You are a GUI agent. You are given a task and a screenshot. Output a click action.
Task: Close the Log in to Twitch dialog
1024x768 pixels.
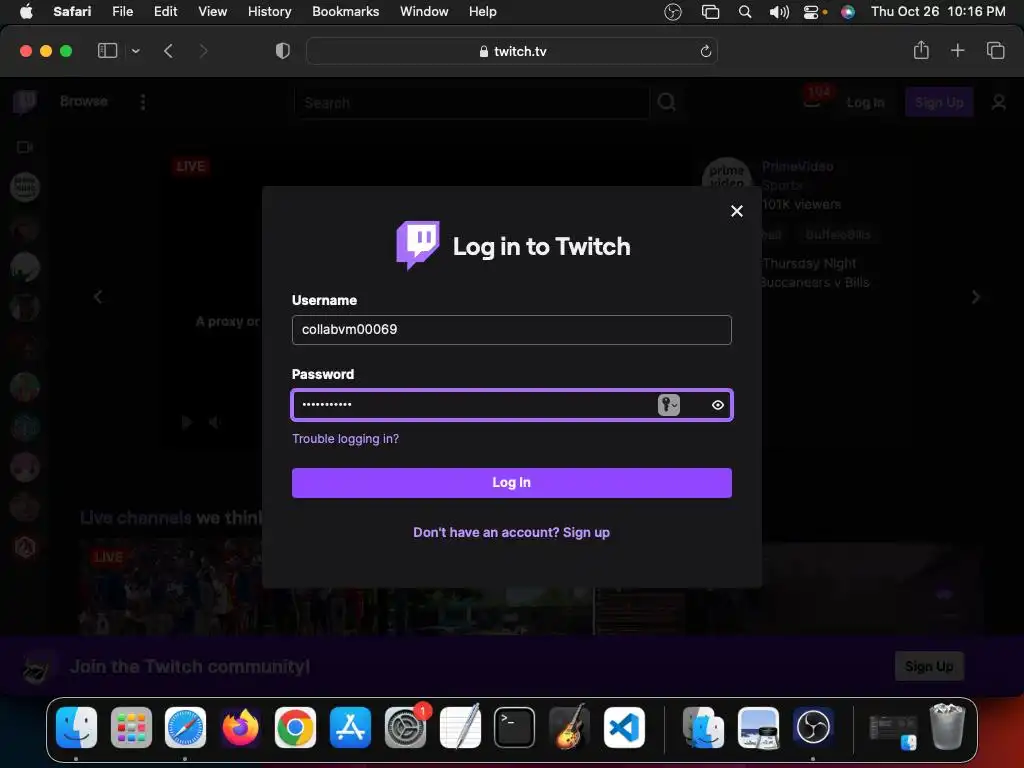click(x=737, y=211)
